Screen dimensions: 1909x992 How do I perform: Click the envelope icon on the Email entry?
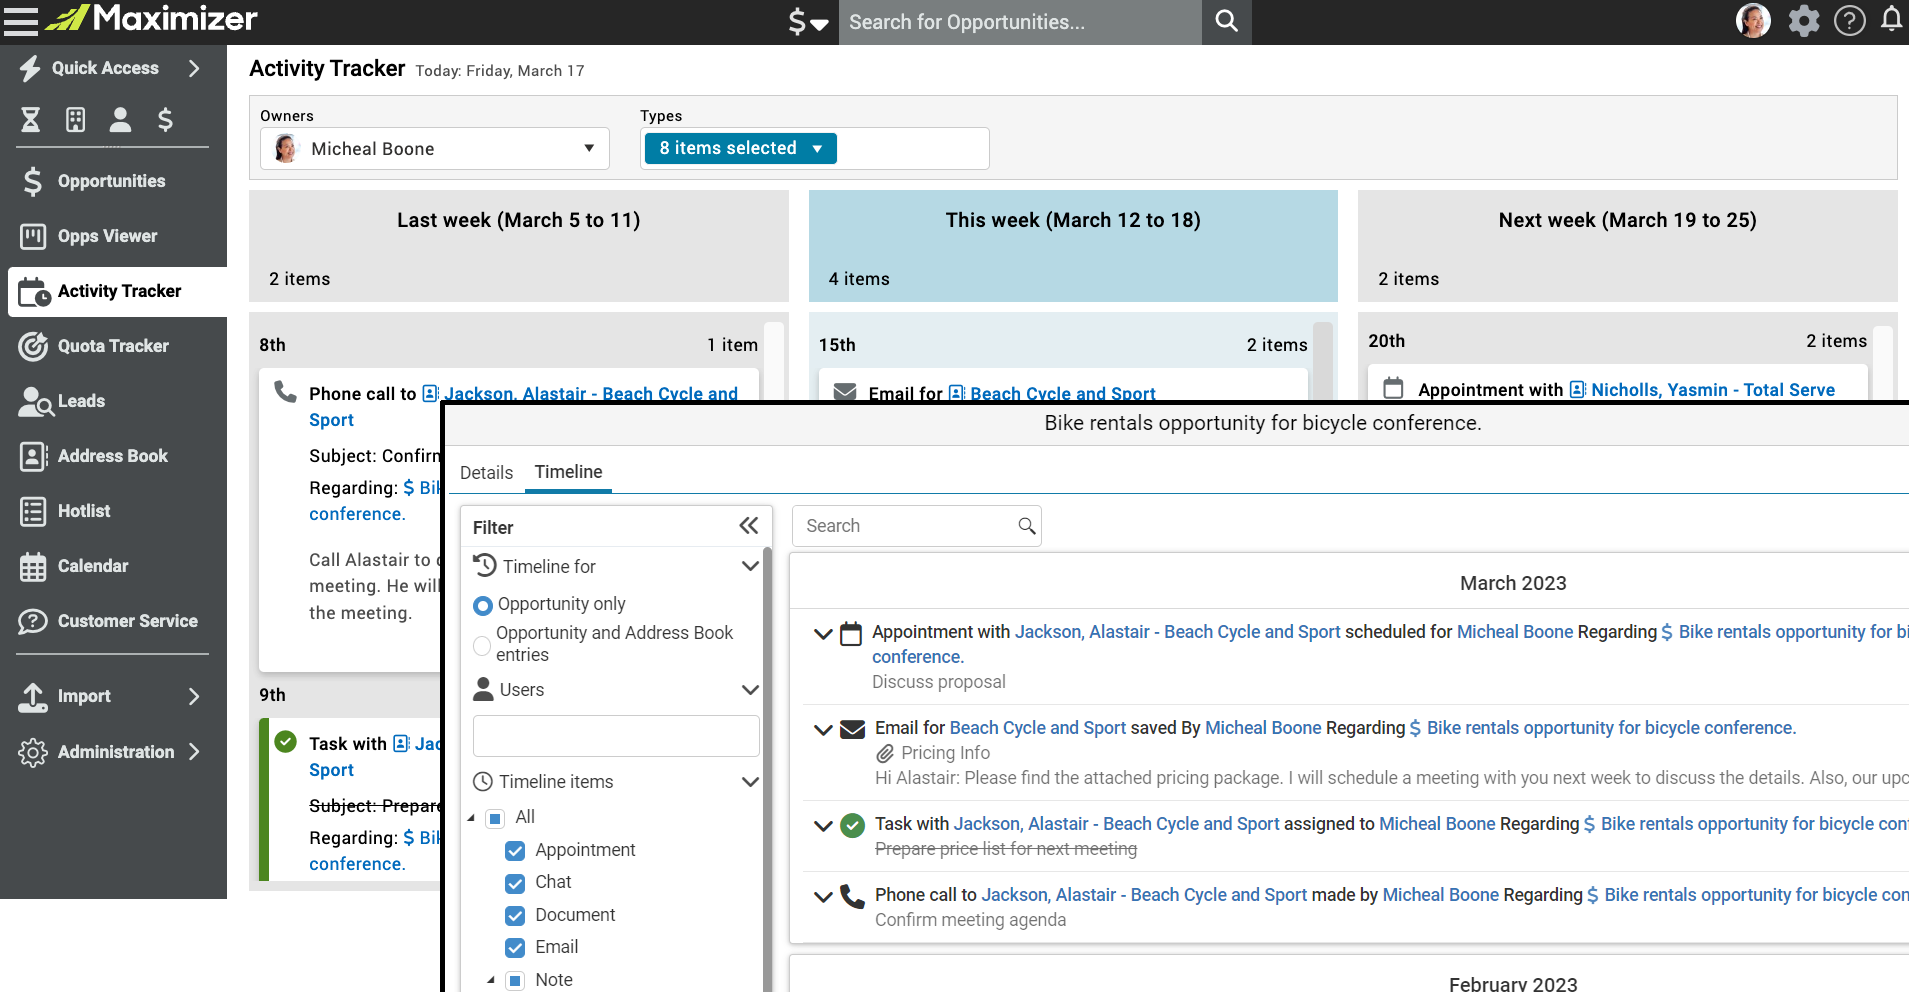pos(852,729)
